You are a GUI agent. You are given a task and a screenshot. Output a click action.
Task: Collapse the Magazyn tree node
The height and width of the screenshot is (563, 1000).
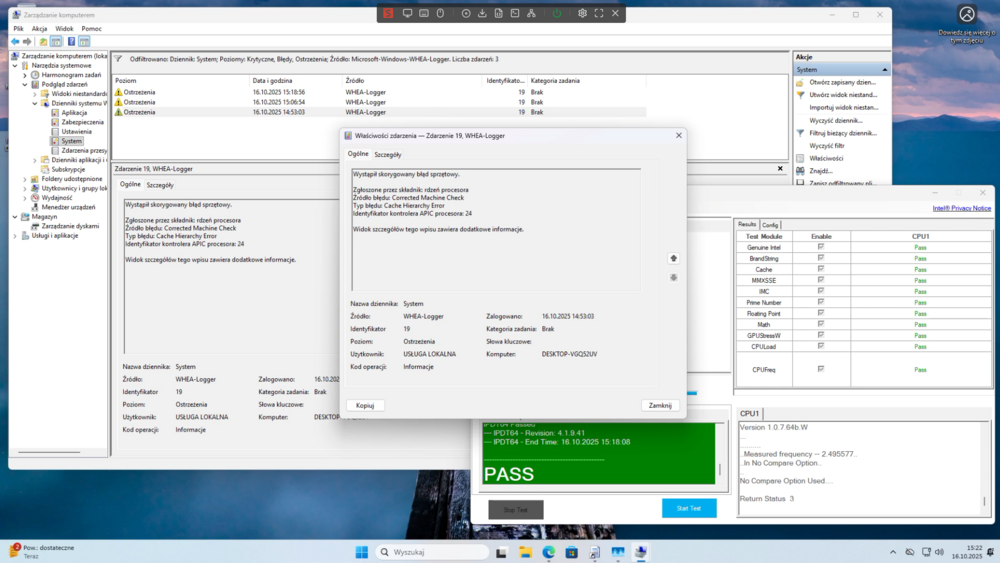pos(15,217)
